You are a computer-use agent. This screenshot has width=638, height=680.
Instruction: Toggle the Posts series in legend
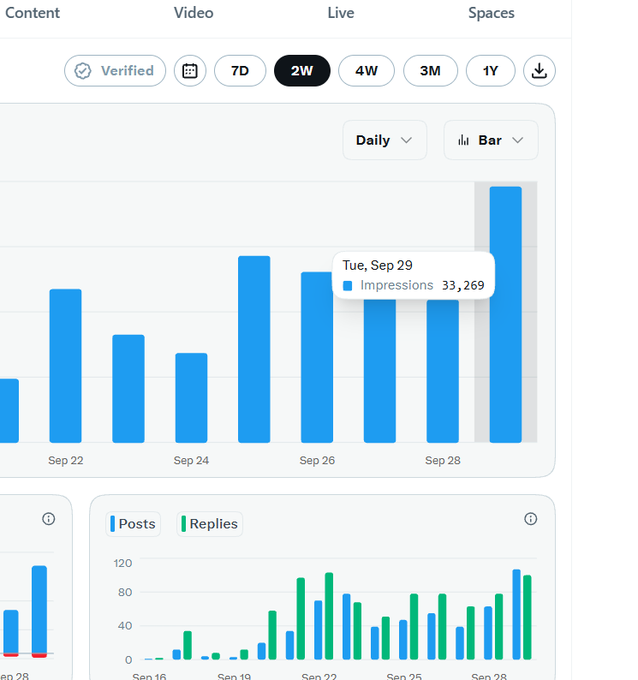[133, 524]
